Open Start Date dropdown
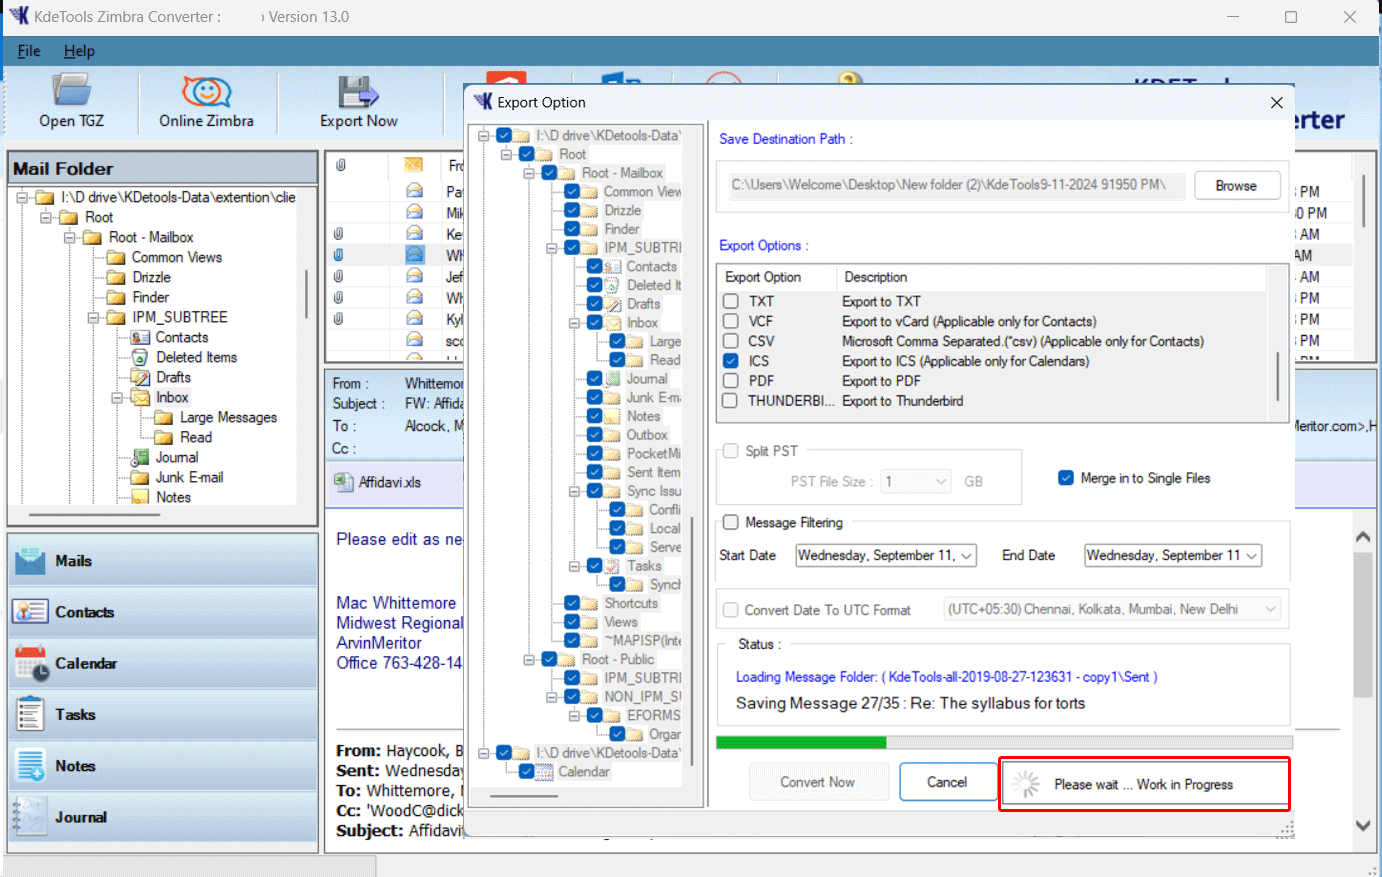The image size is (1382, 877). [967, 556]
